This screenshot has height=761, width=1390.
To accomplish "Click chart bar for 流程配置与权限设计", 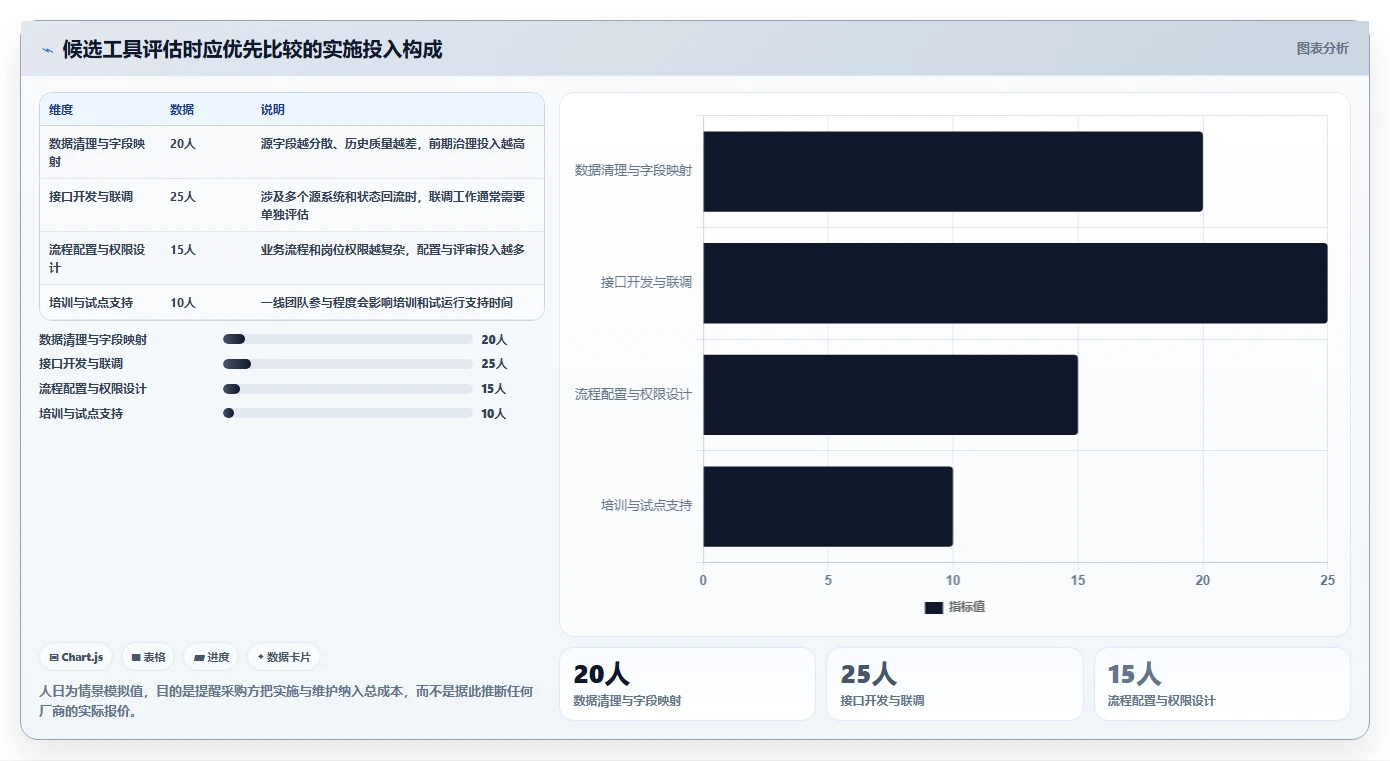I will pyautogui.click(x=890, y=394).
